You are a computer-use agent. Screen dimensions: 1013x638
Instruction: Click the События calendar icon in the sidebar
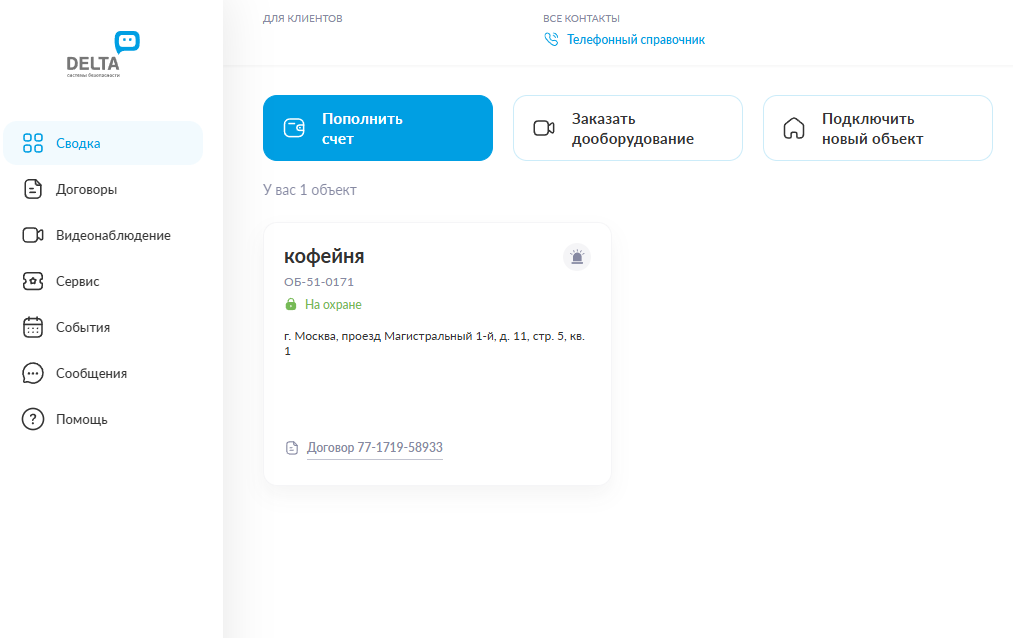point(33,327)
